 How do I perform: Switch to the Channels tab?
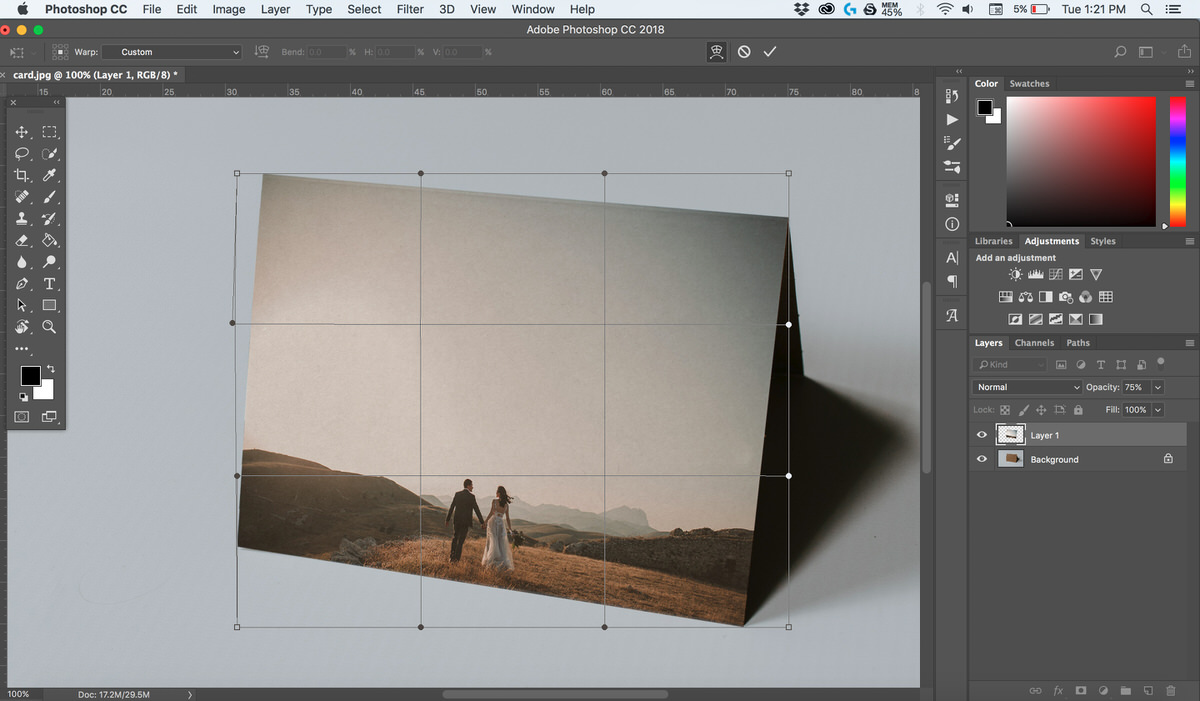pos(1034,342)
